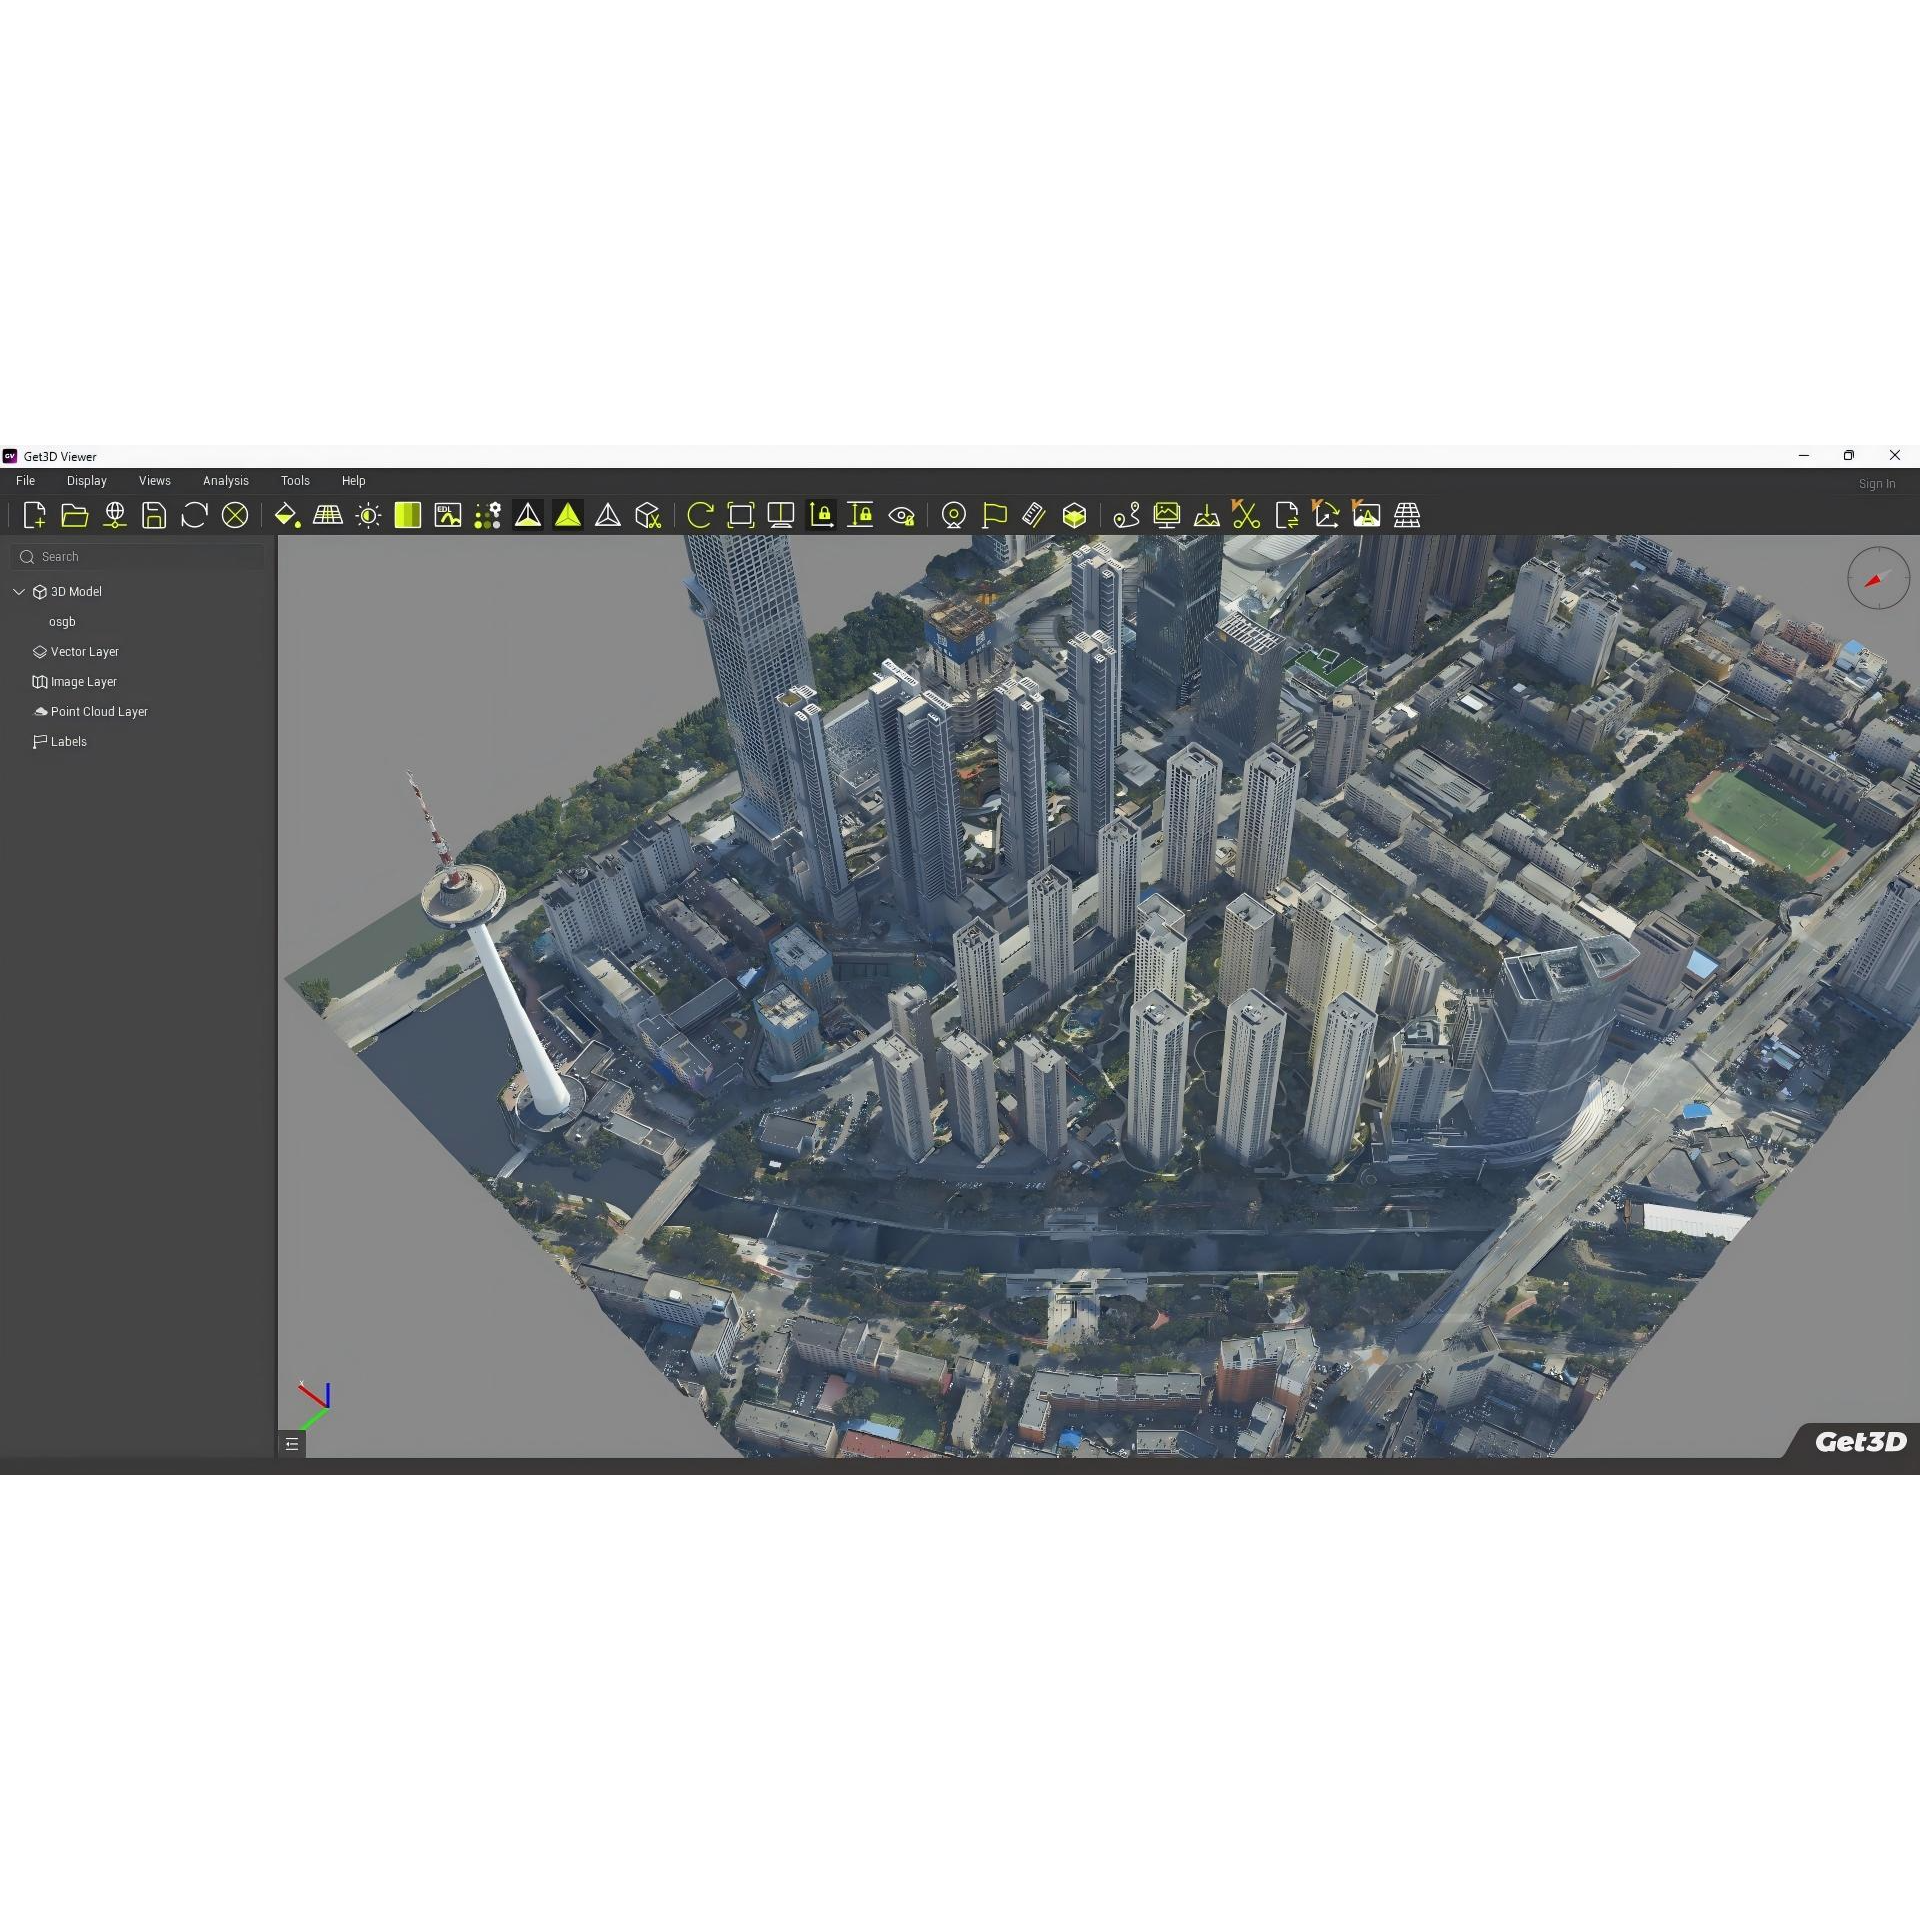
Task: Click the route path with pin icon
Action: point(1126,515)
